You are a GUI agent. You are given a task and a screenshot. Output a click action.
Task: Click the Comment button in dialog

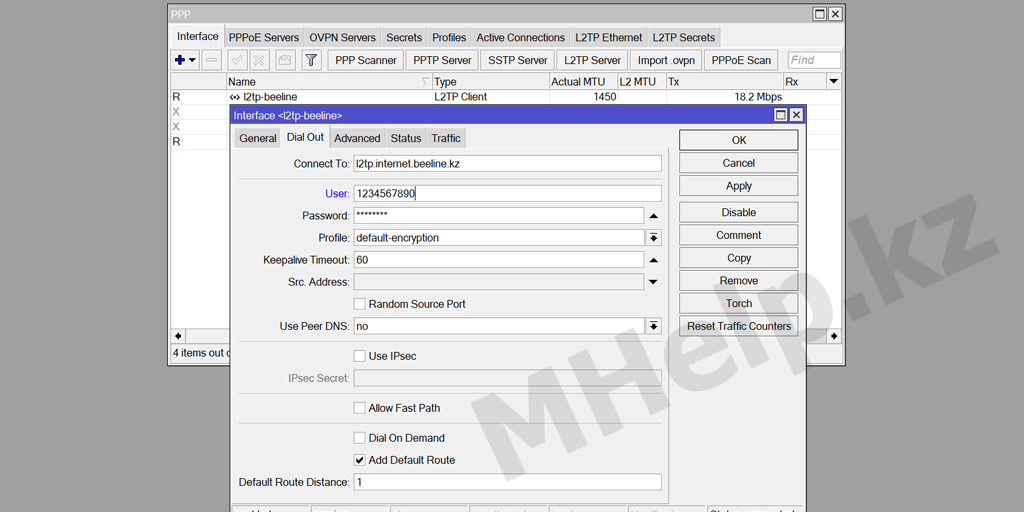pyautogui.click(x=739, y=235)
